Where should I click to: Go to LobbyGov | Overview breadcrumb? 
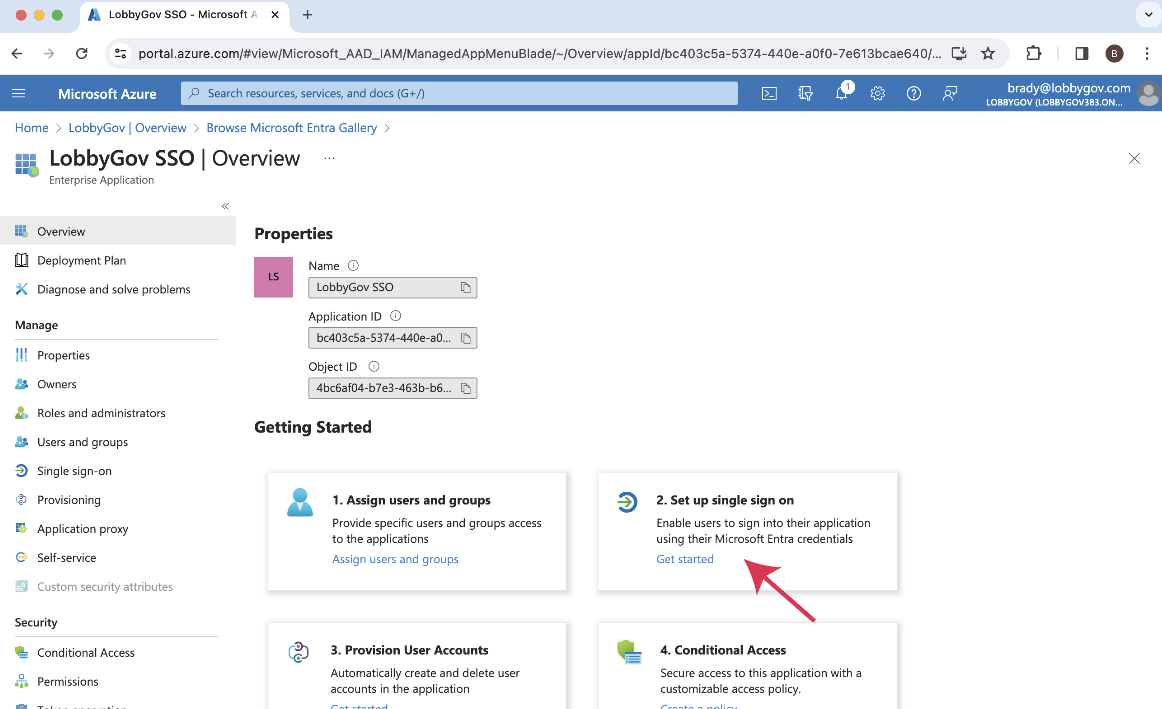pyautogui.click(x=127, y=127)
